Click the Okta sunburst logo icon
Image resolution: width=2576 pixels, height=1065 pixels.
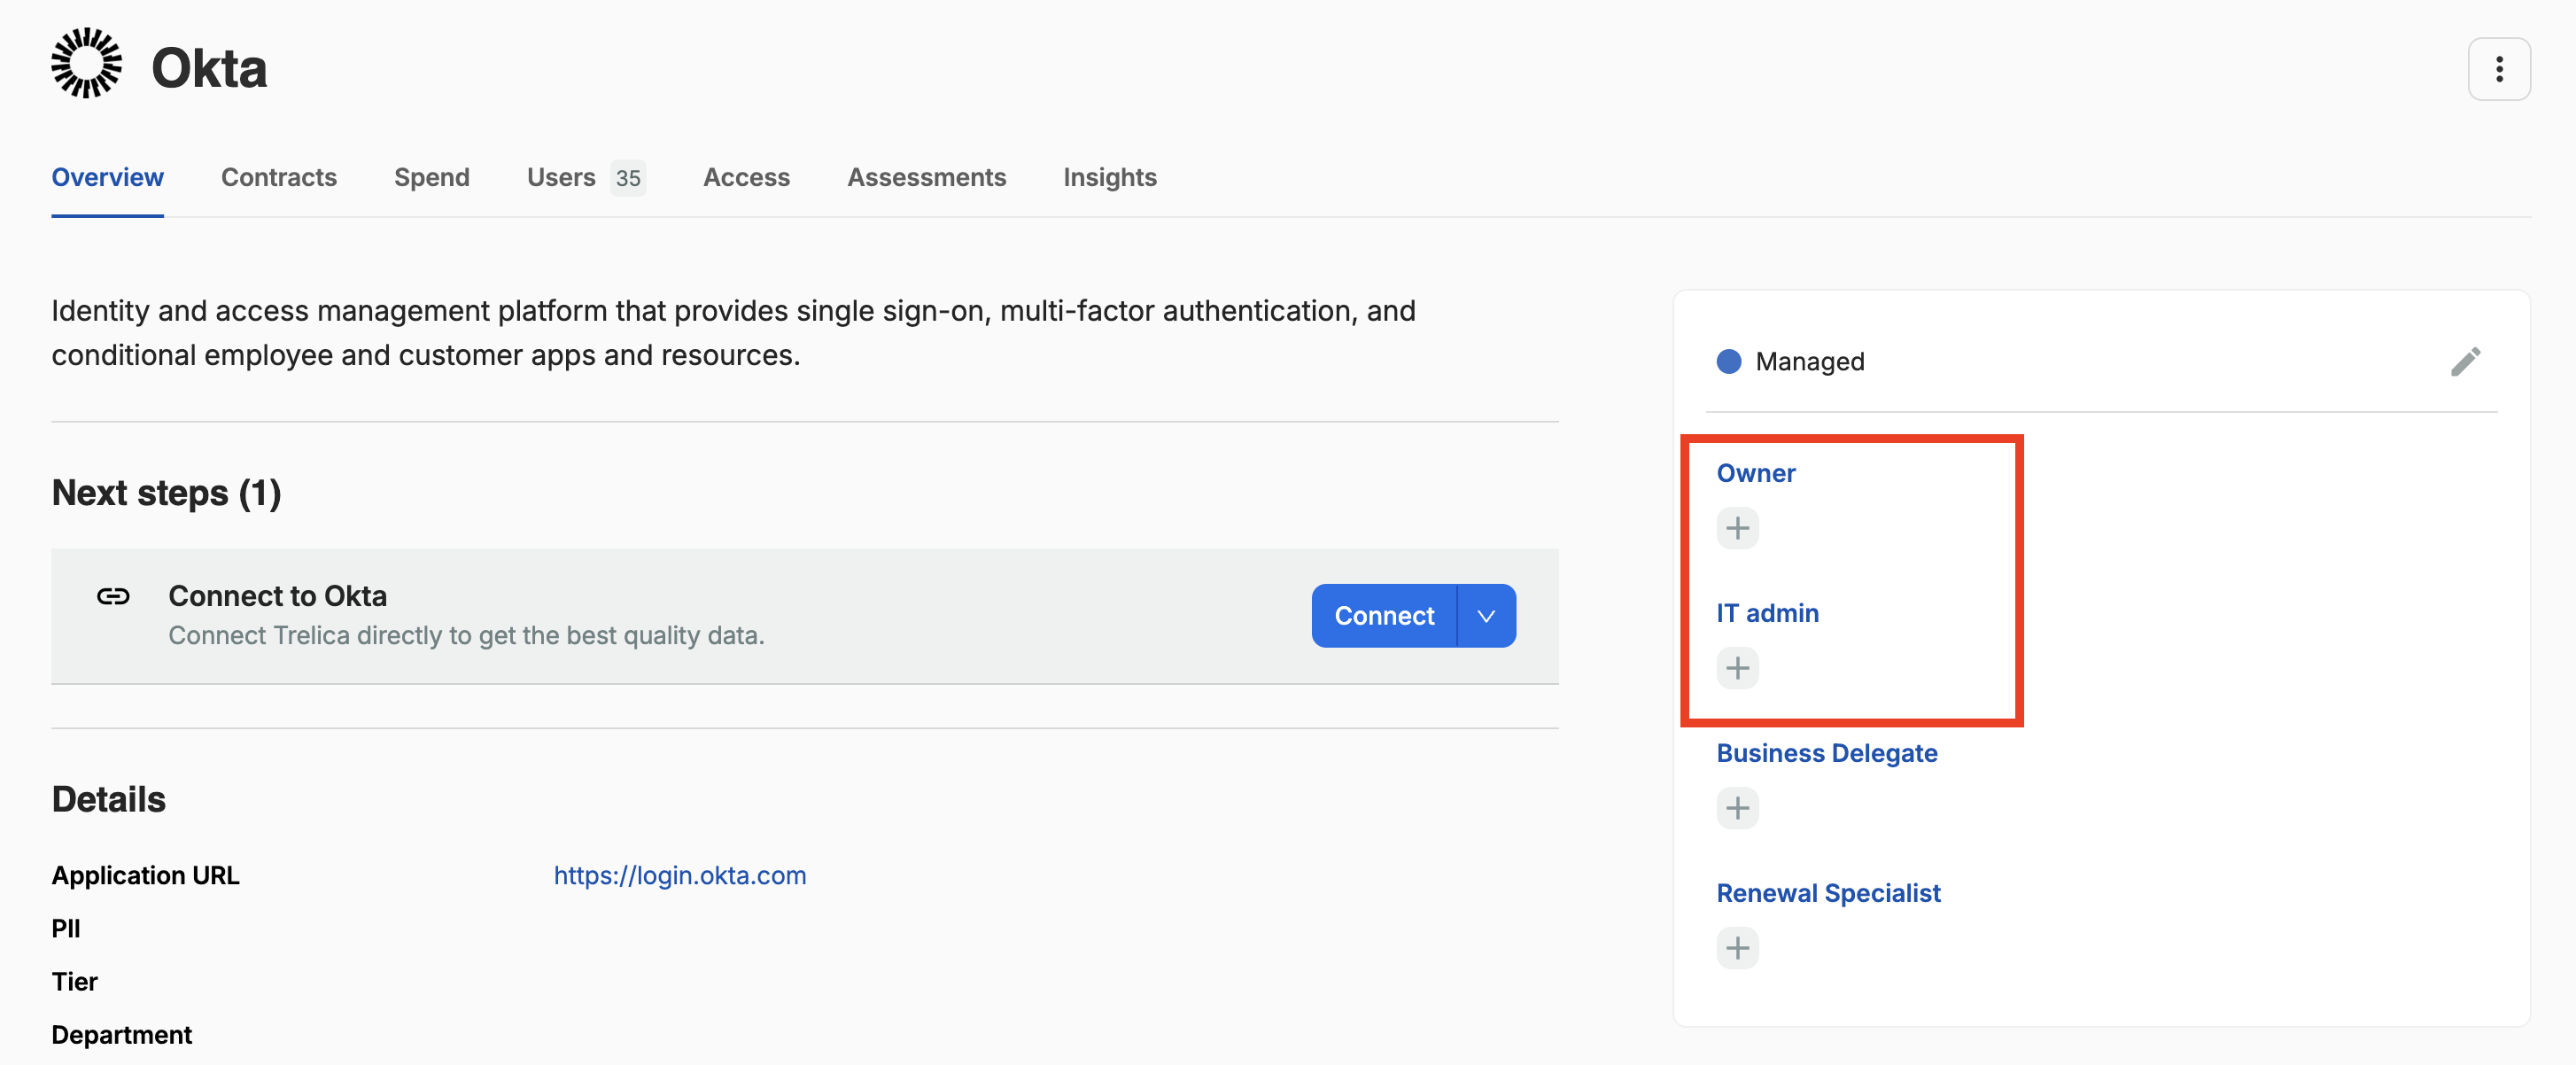click(x=87, y=64)
